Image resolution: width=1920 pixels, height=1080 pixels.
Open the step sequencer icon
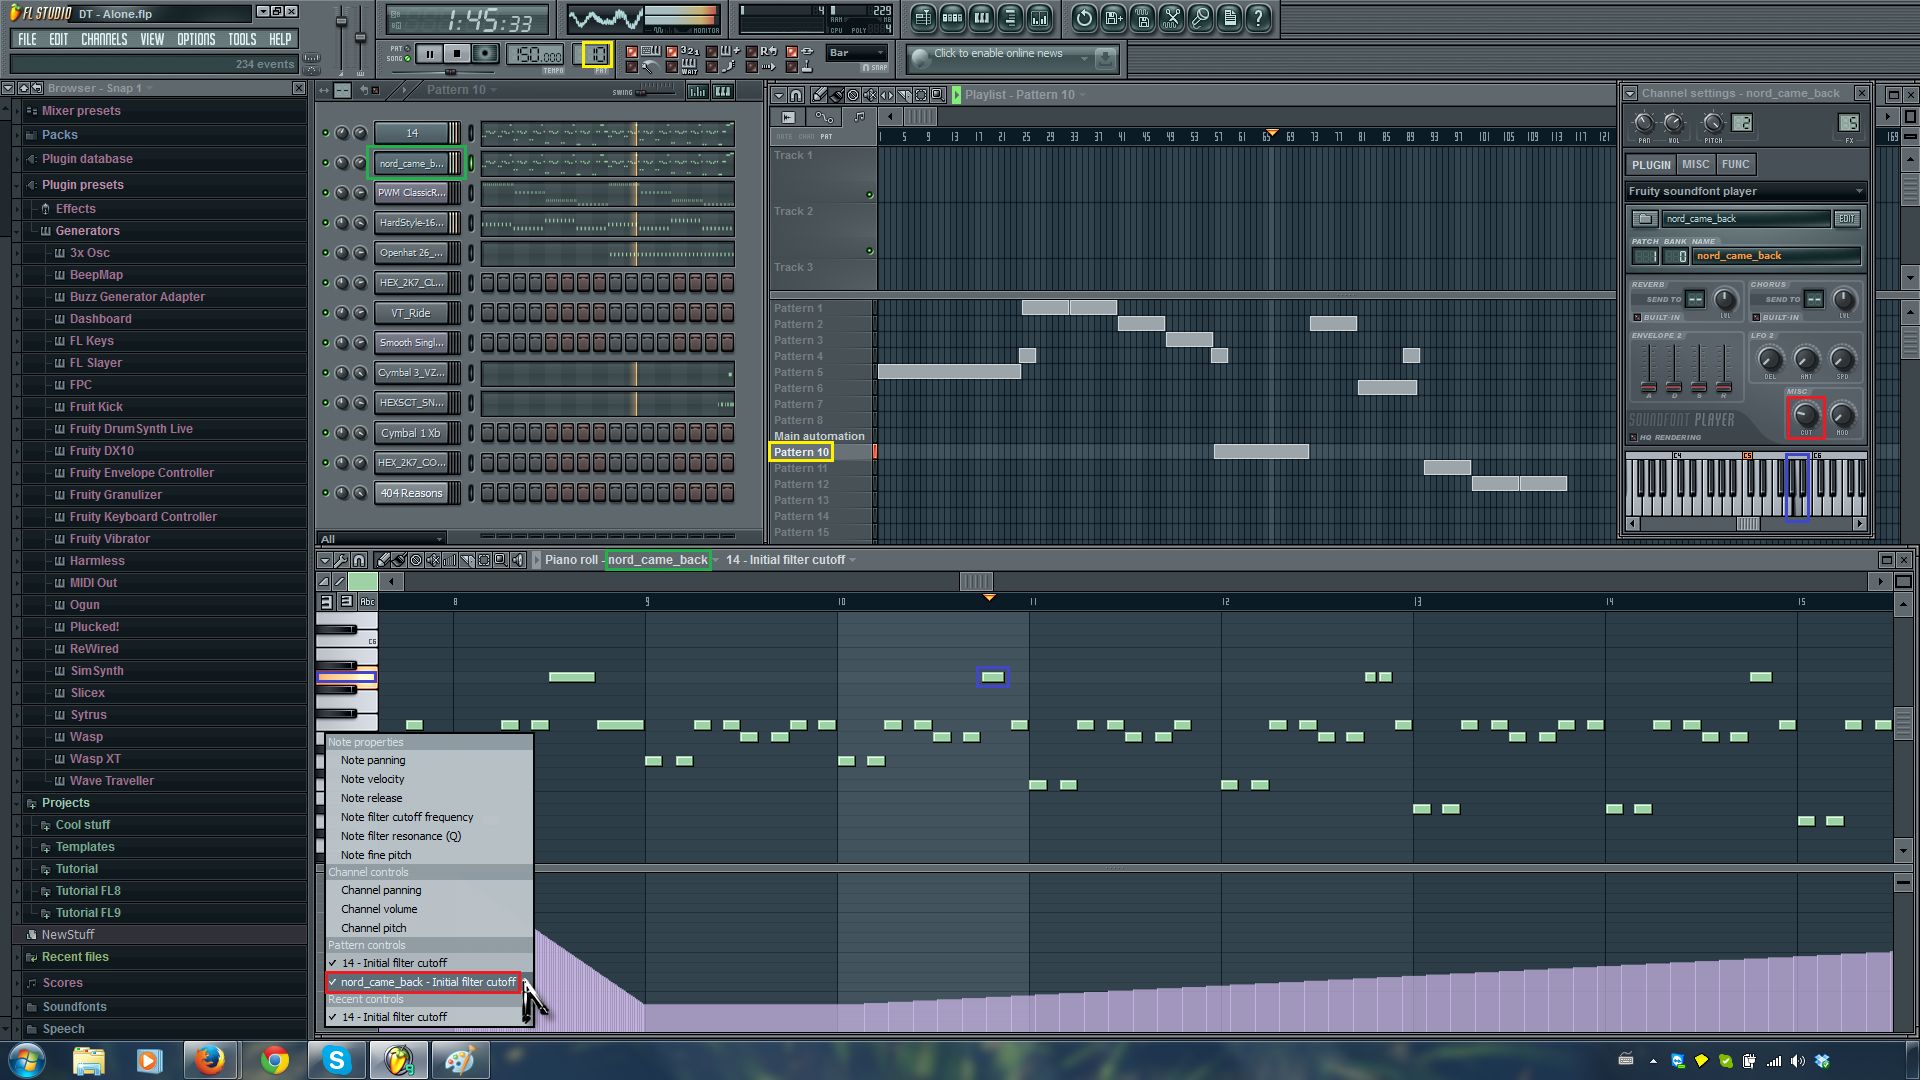point(952,18)
